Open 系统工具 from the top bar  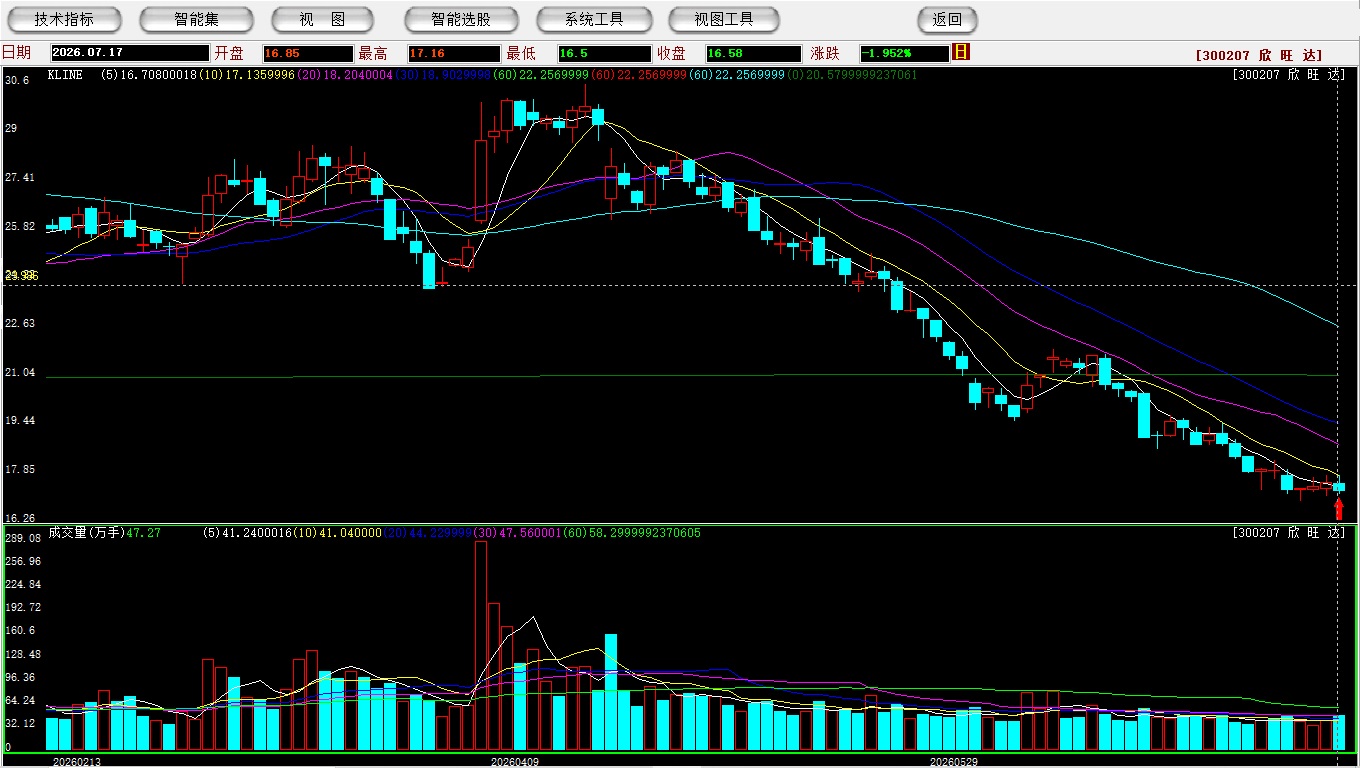tap(594, 20)
